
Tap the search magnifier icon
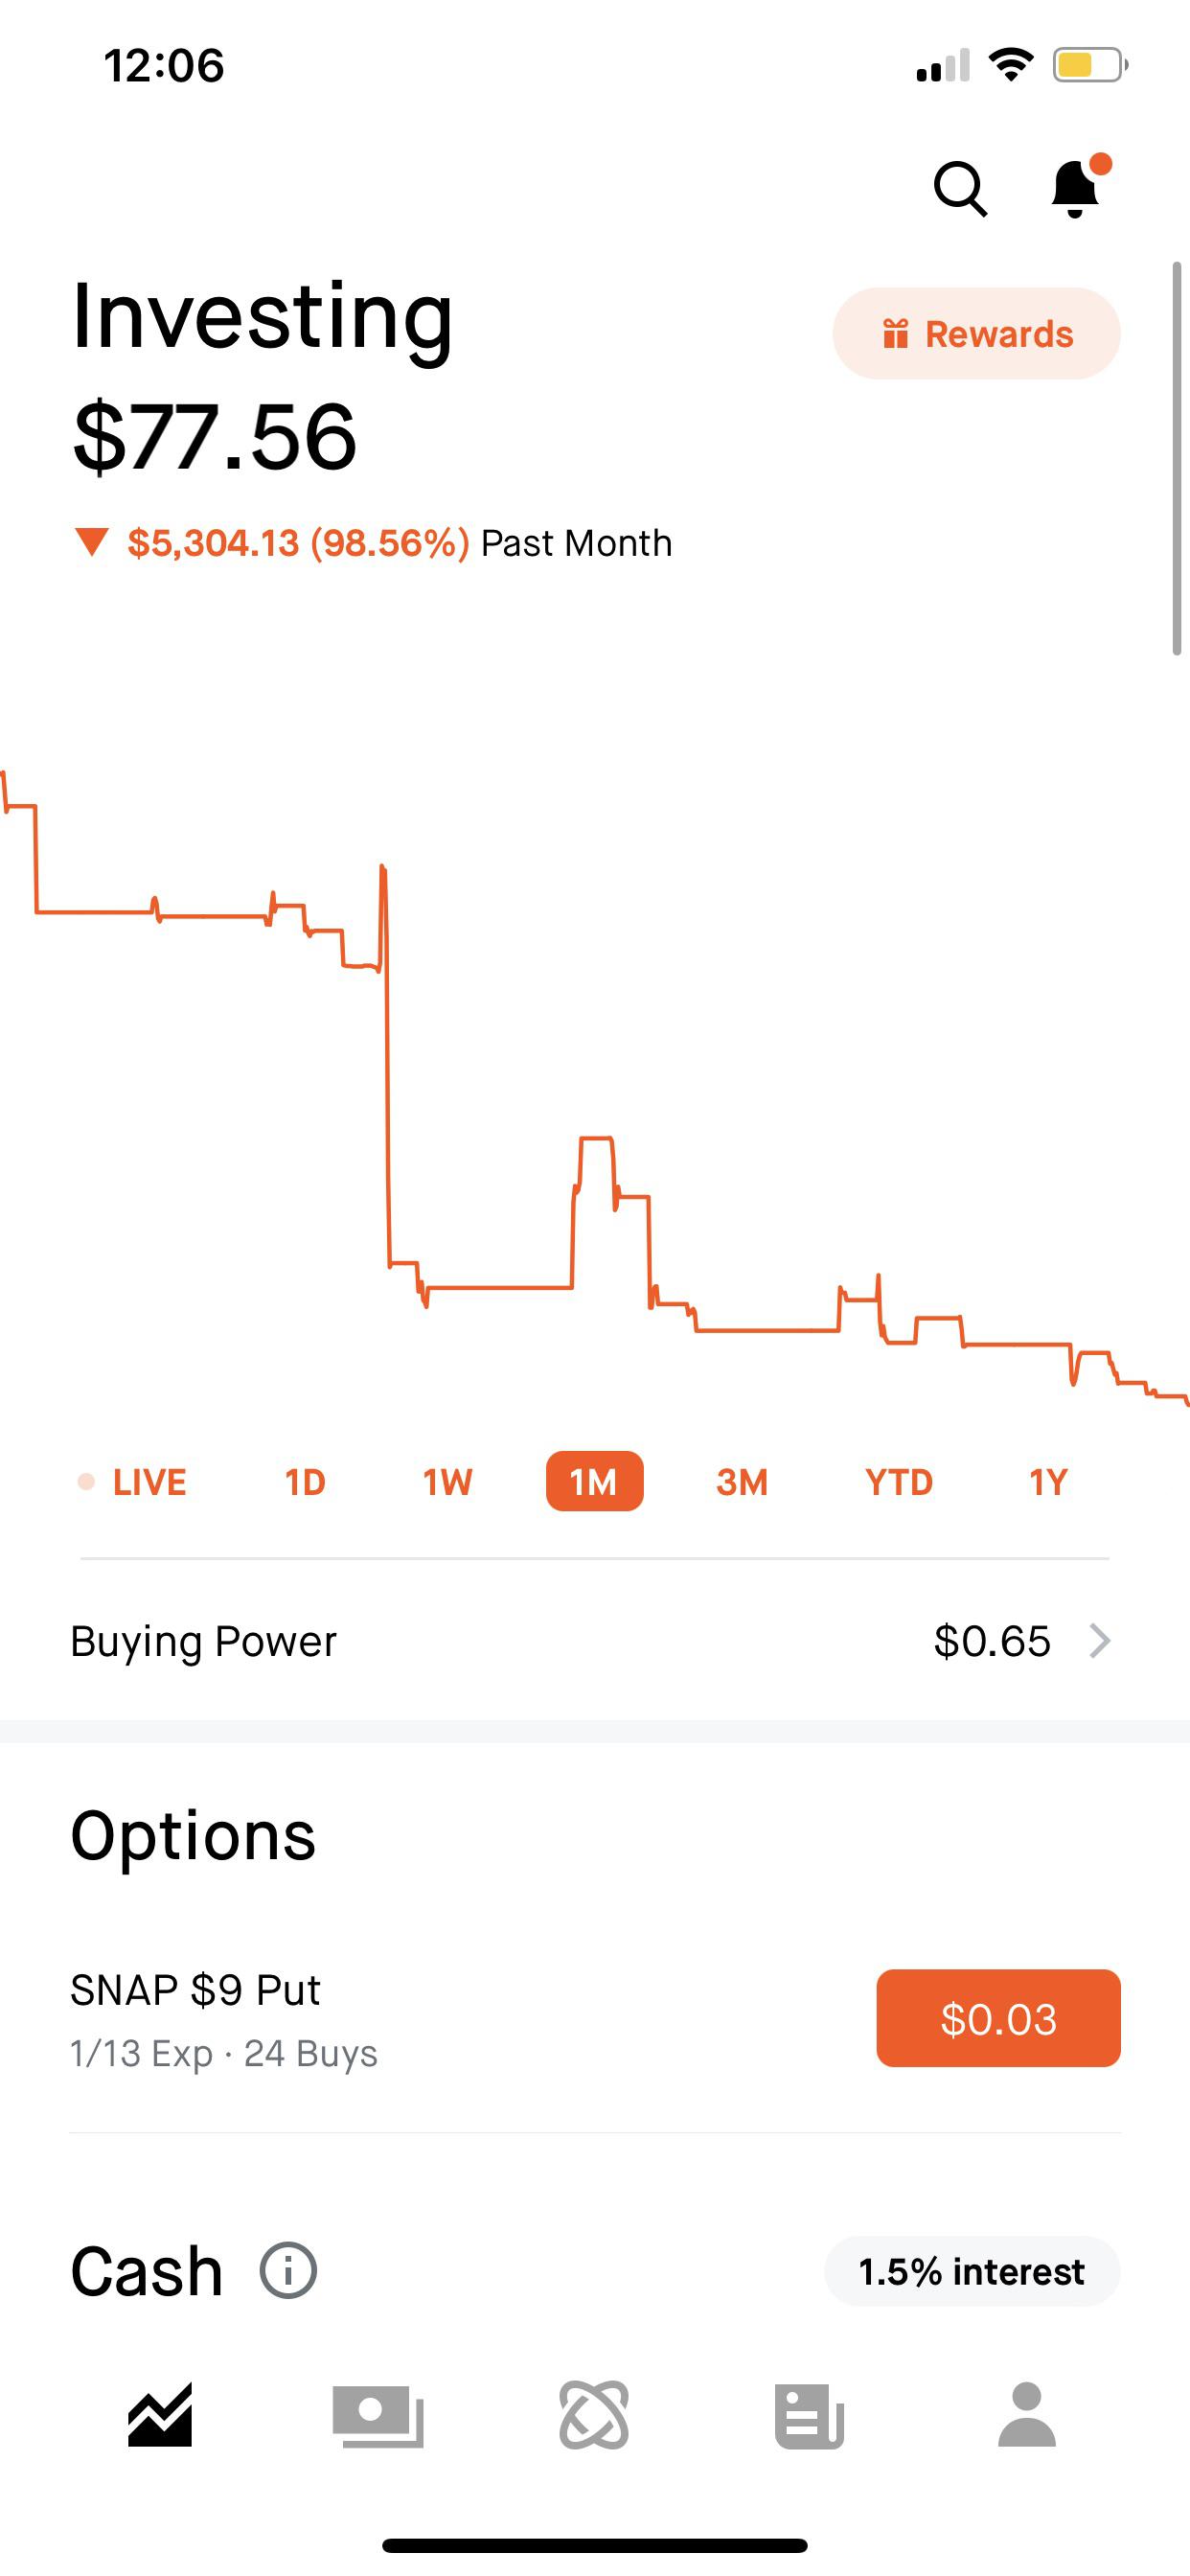click(960, 188)
